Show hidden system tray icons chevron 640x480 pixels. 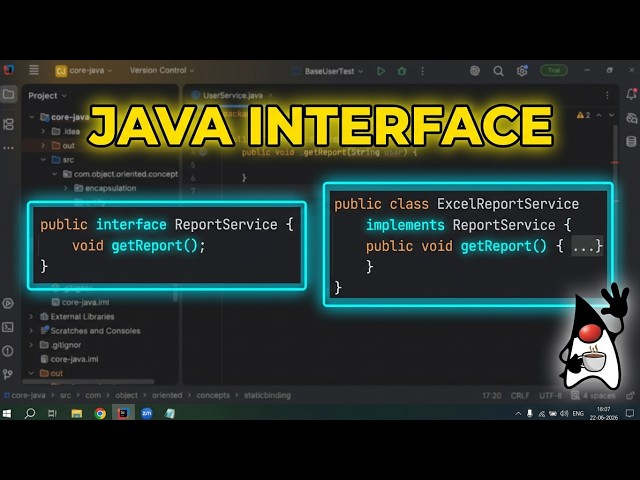tap(518, 413)
